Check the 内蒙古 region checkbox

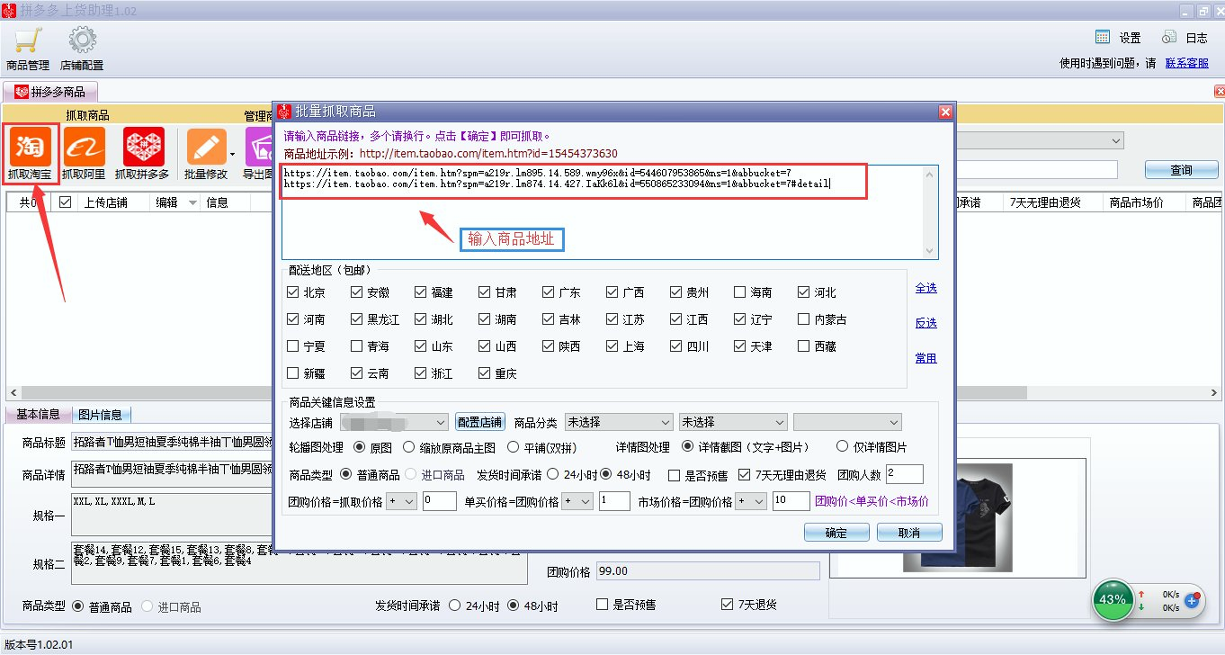coord(804,320)
